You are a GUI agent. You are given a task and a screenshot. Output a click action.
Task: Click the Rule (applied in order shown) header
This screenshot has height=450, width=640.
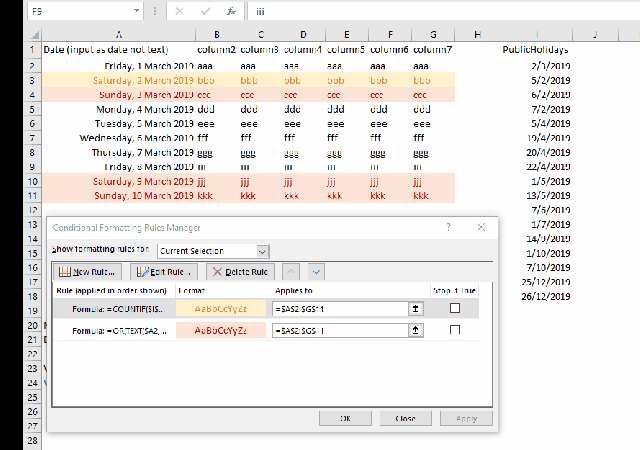click(111, 291)
